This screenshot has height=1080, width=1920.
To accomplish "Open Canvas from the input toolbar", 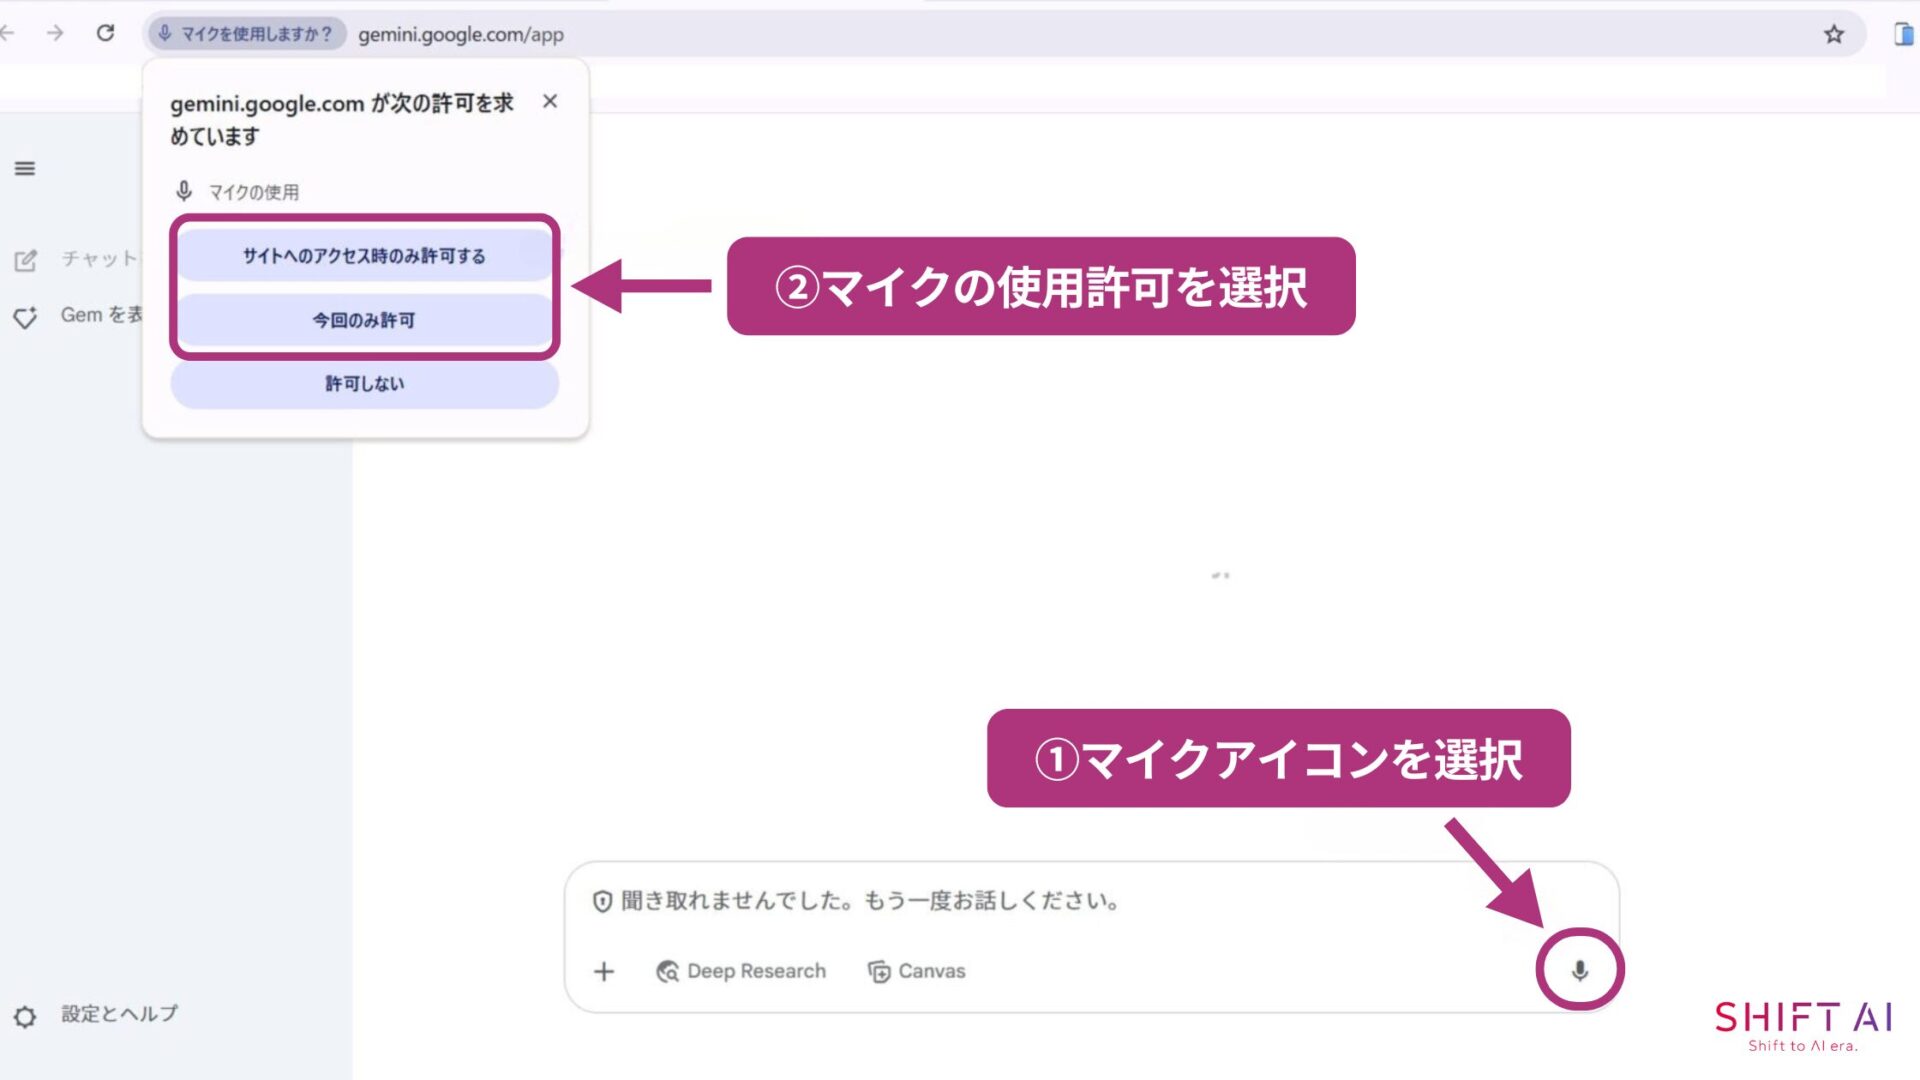I will tap(916, 970).
